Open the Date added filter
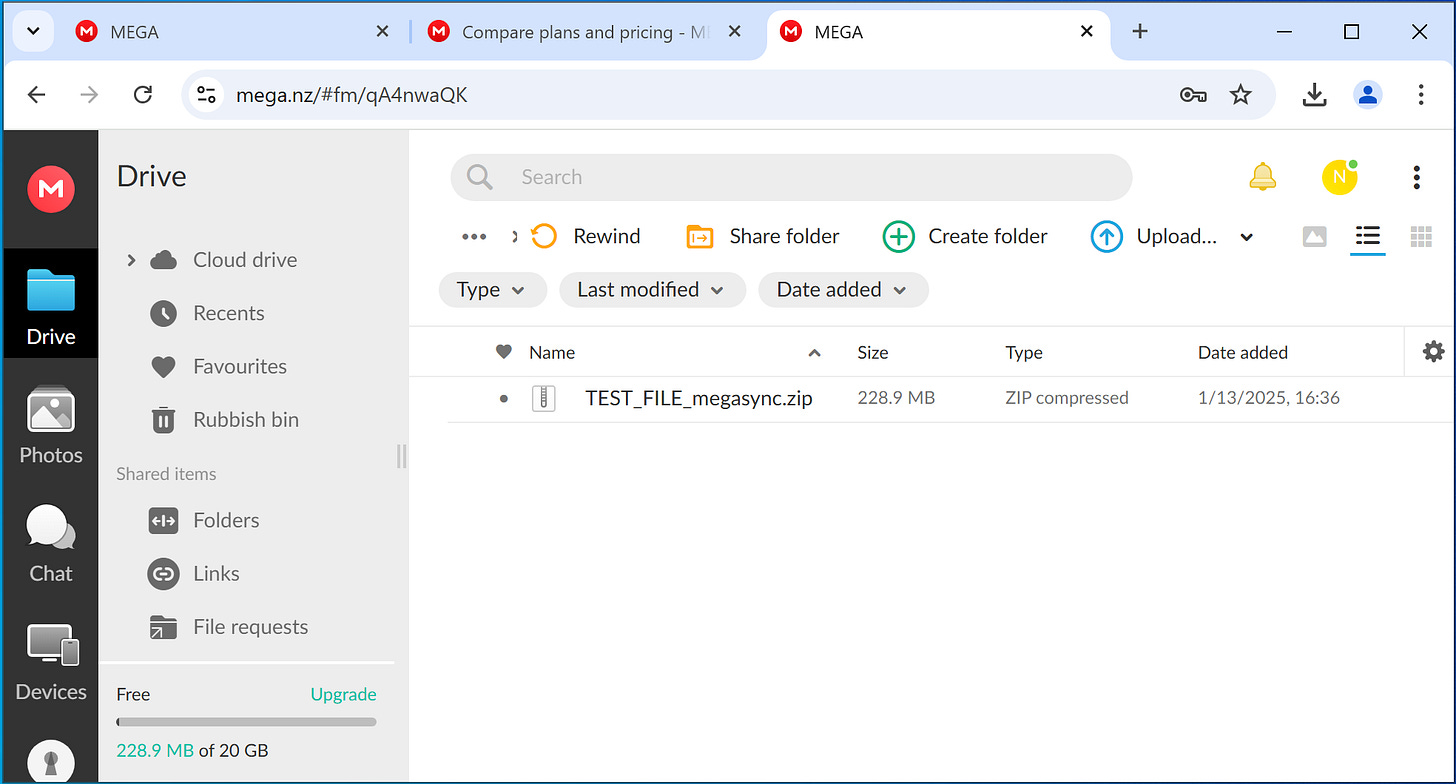Image resolution: width=1456 pixels, height=784 pixels. pyautogui.click(x=843, y=290)
